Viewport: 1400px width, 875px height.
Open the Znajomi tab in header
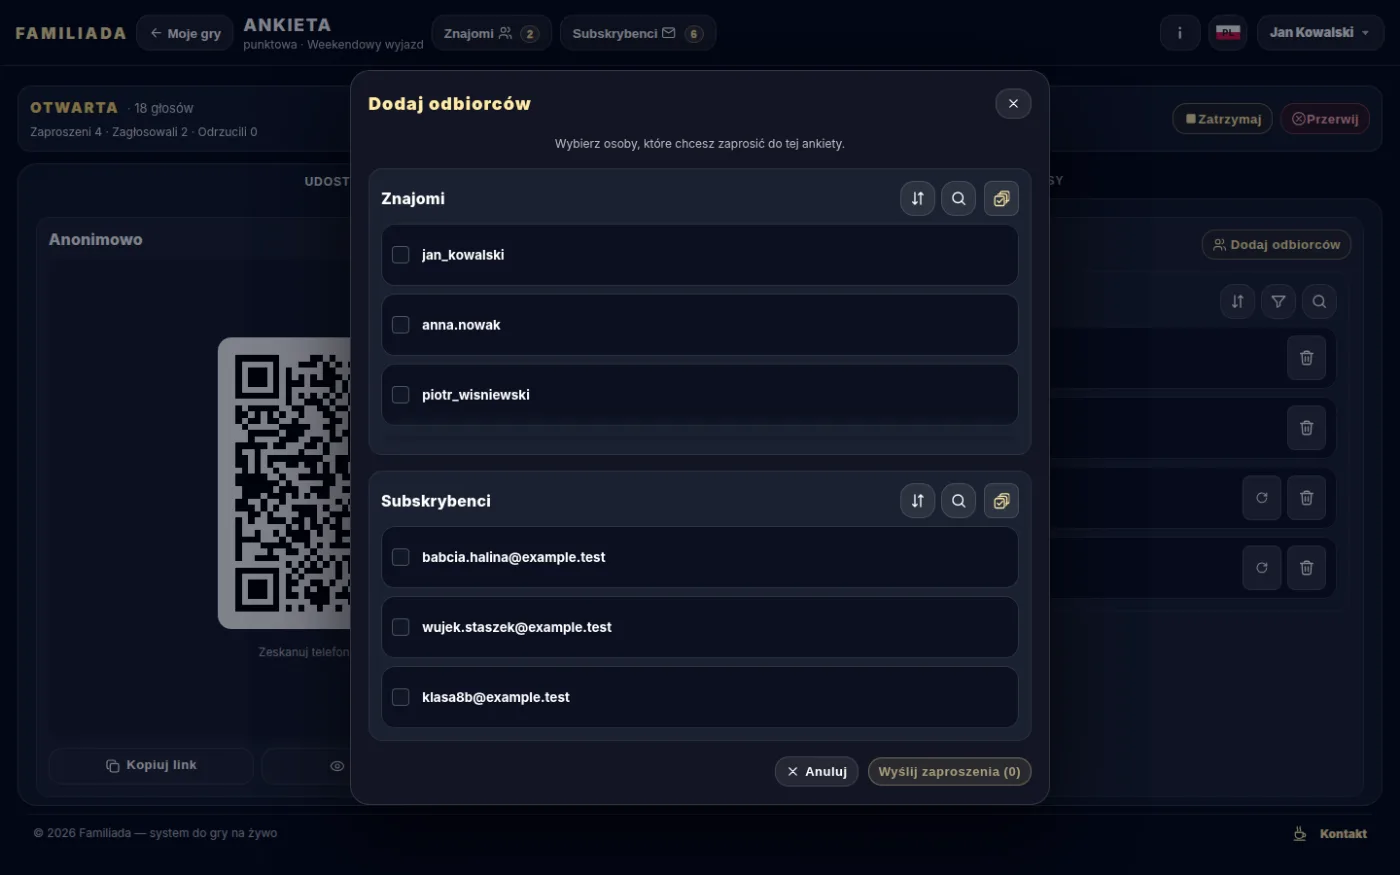[491, 33]
